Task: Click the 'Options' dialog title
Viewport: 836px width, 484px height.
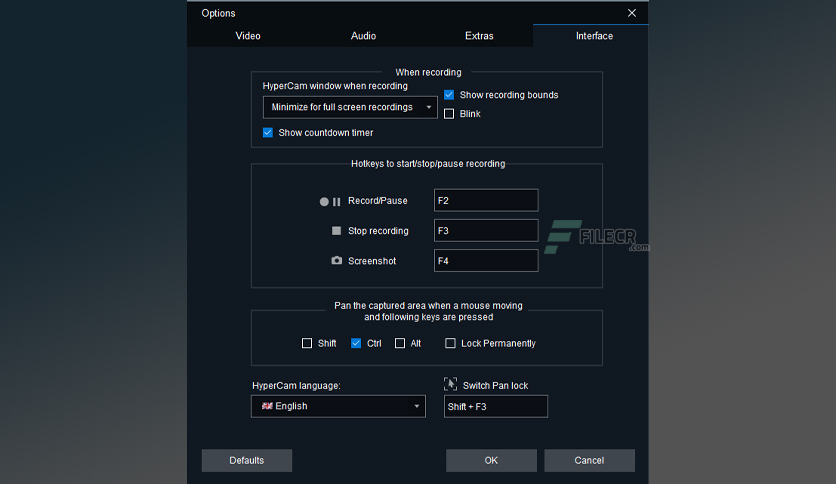Action: coord(218,13)
